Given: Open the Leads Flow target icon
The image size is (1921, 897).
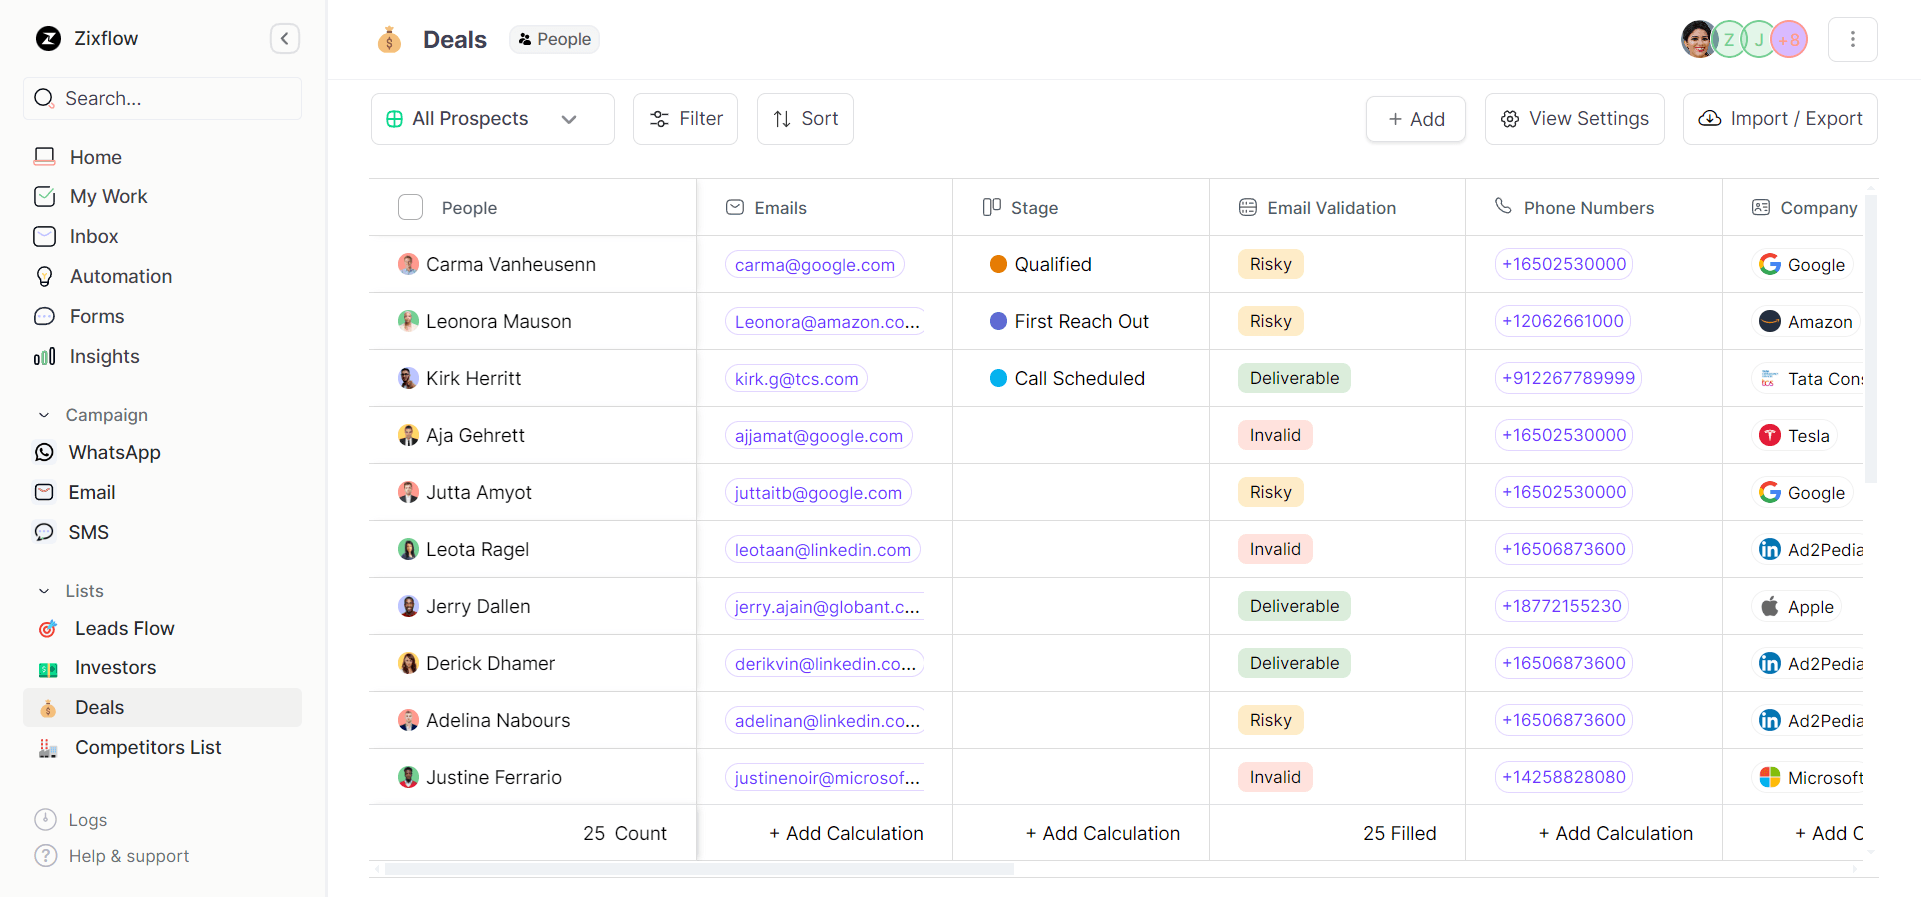Looking at the screenshot, I should point(48,629).
